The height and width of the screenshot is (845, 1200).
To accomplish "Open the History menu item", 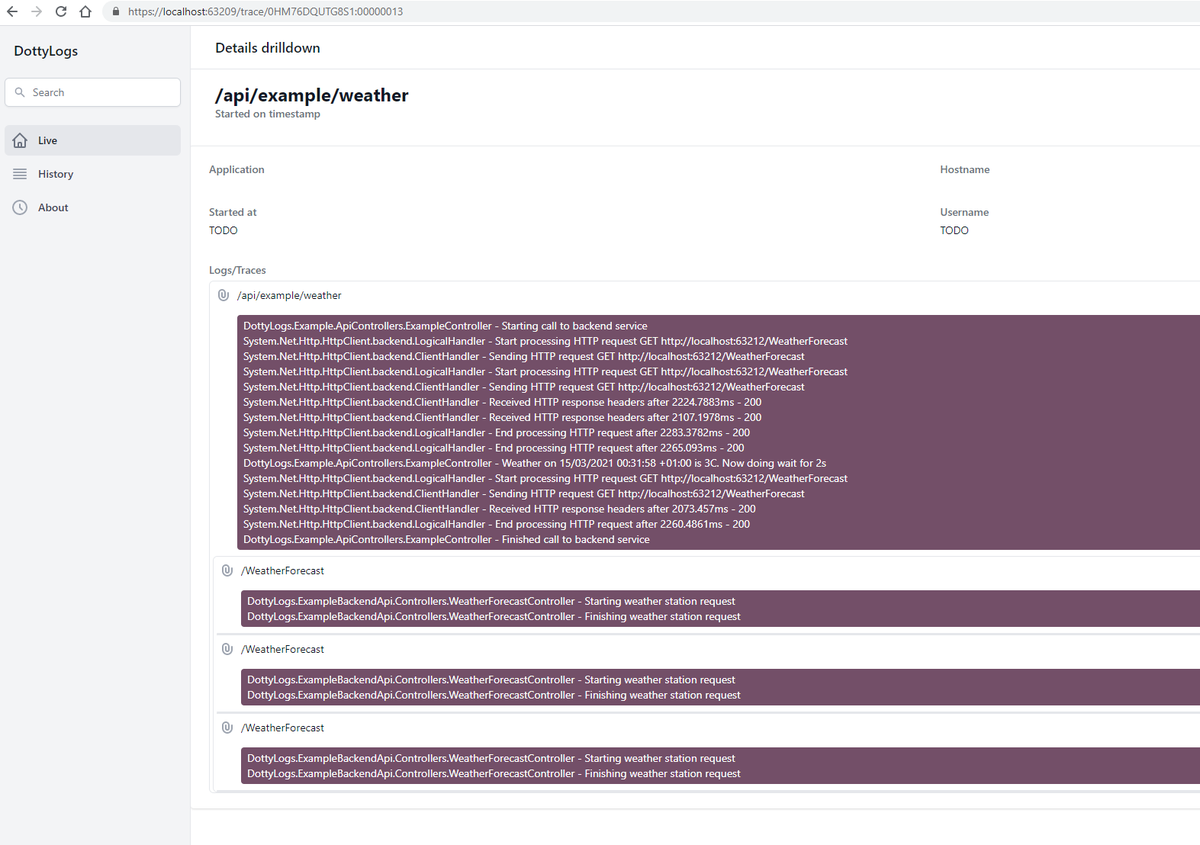I will 93,174.
